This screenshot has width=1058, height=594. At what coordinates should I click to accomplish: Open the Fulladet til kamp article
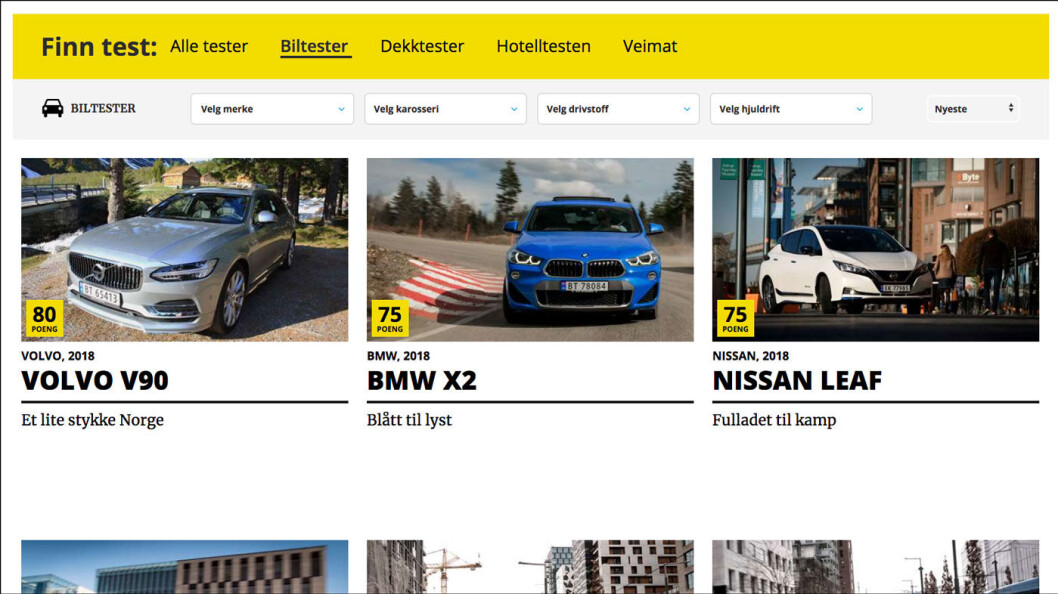pos(774,420)
